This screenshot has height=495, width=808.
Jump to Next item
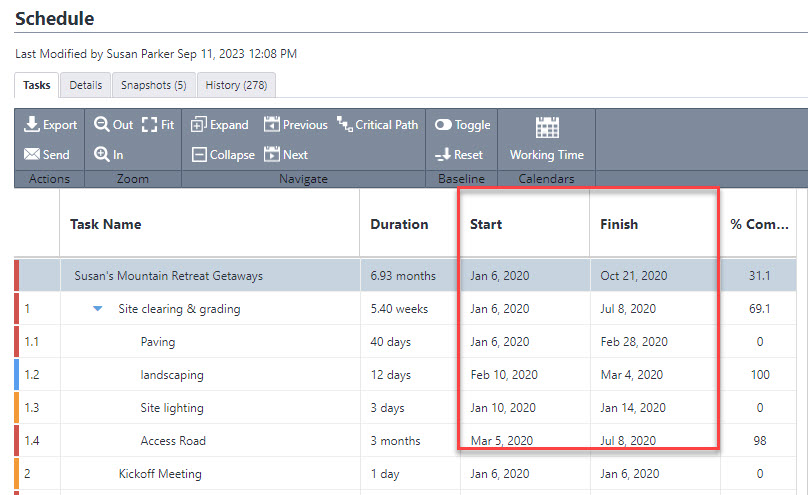point(272,155)
